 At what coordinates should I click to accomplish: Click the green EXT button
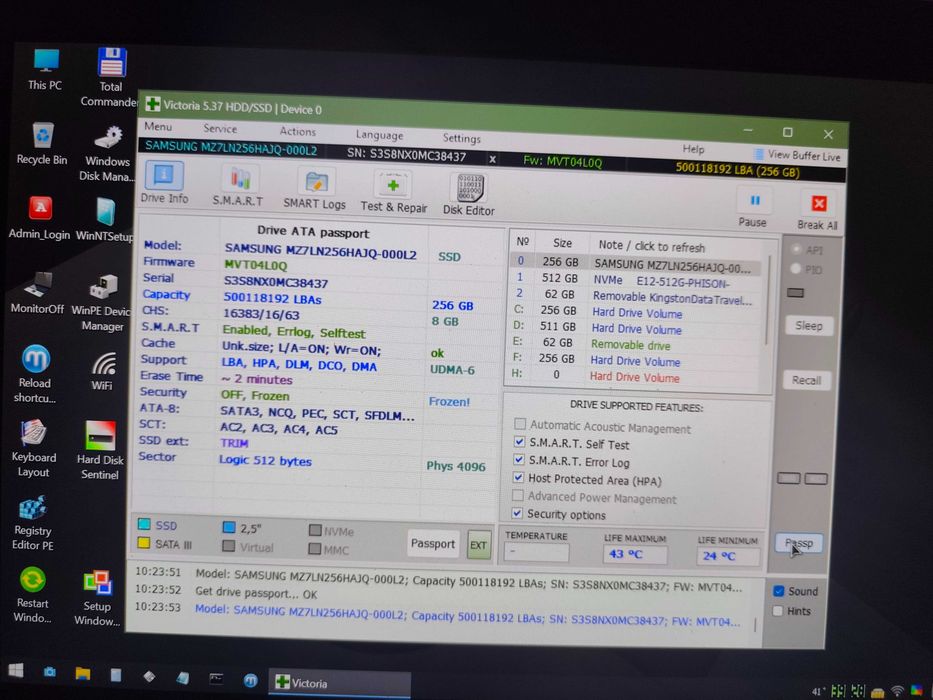479,545
